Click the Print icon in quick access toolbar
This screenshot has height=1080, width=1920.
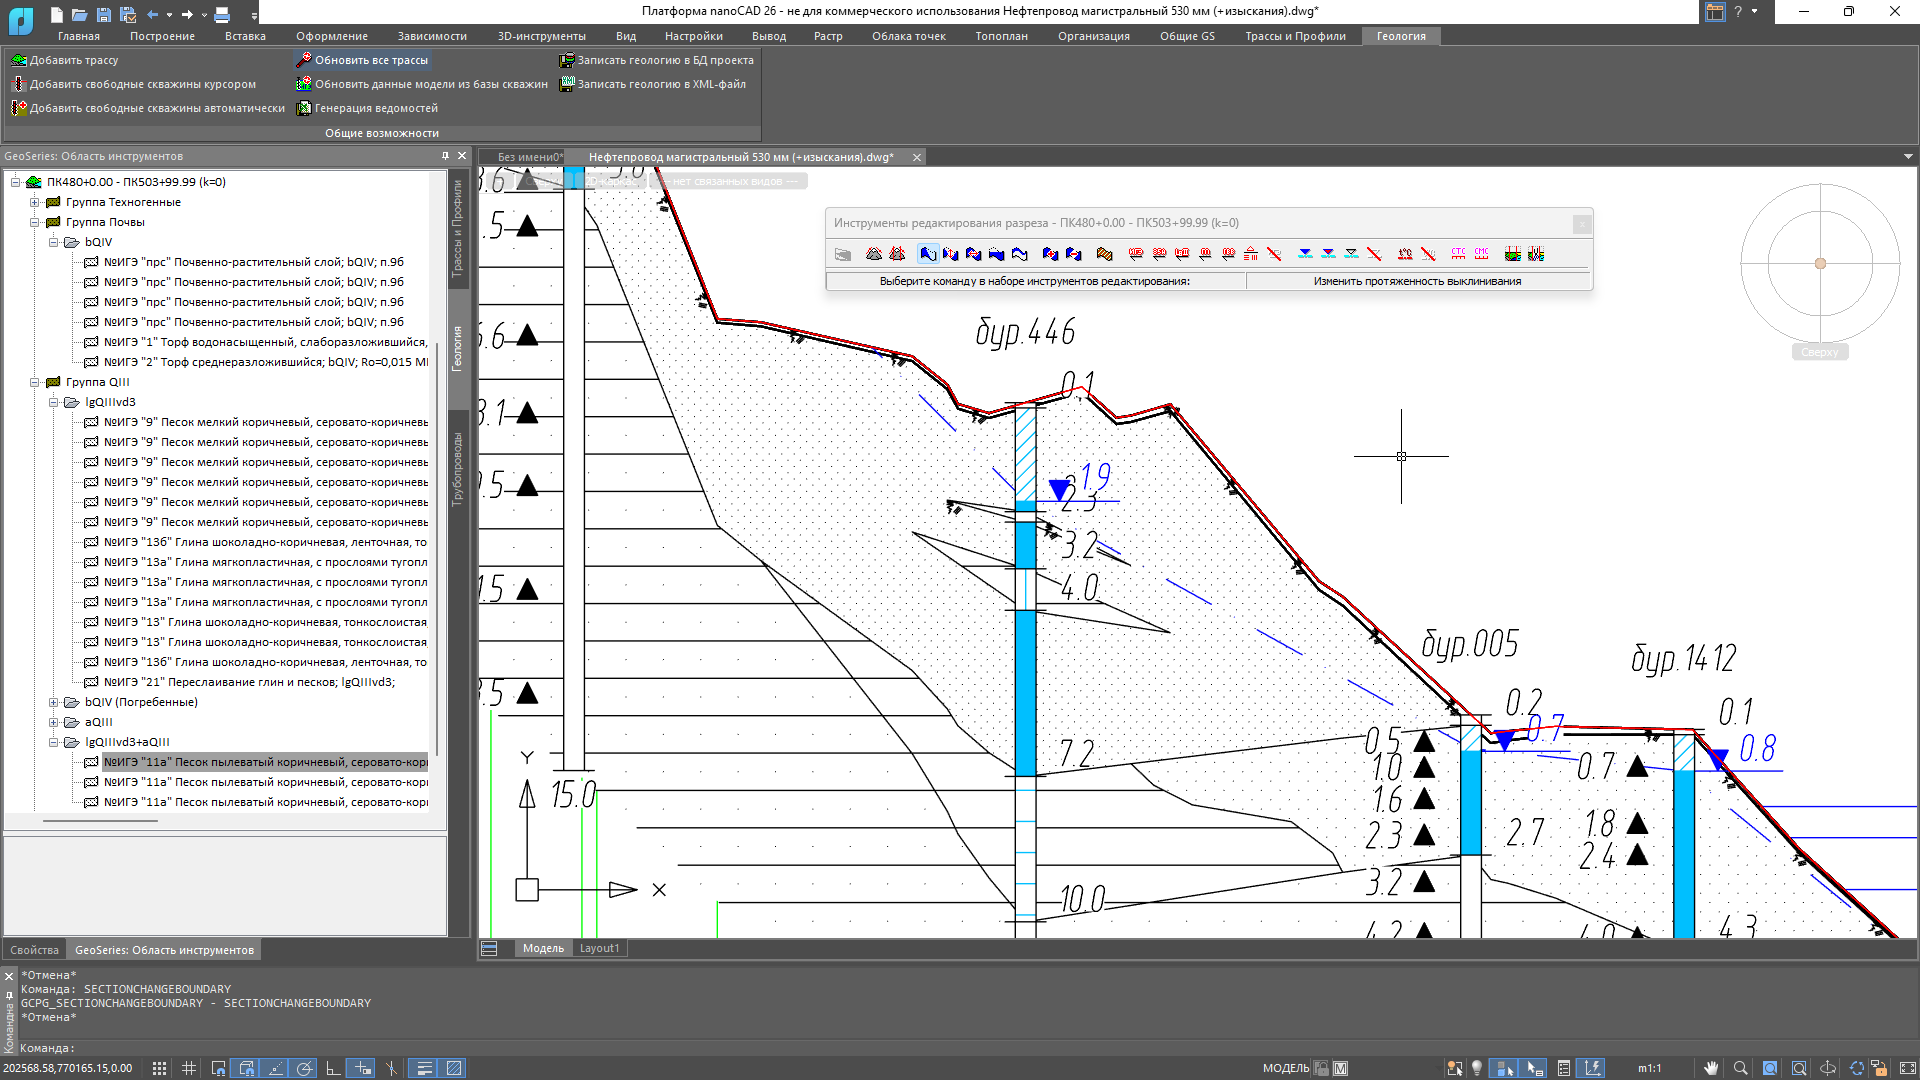(222, 14)
